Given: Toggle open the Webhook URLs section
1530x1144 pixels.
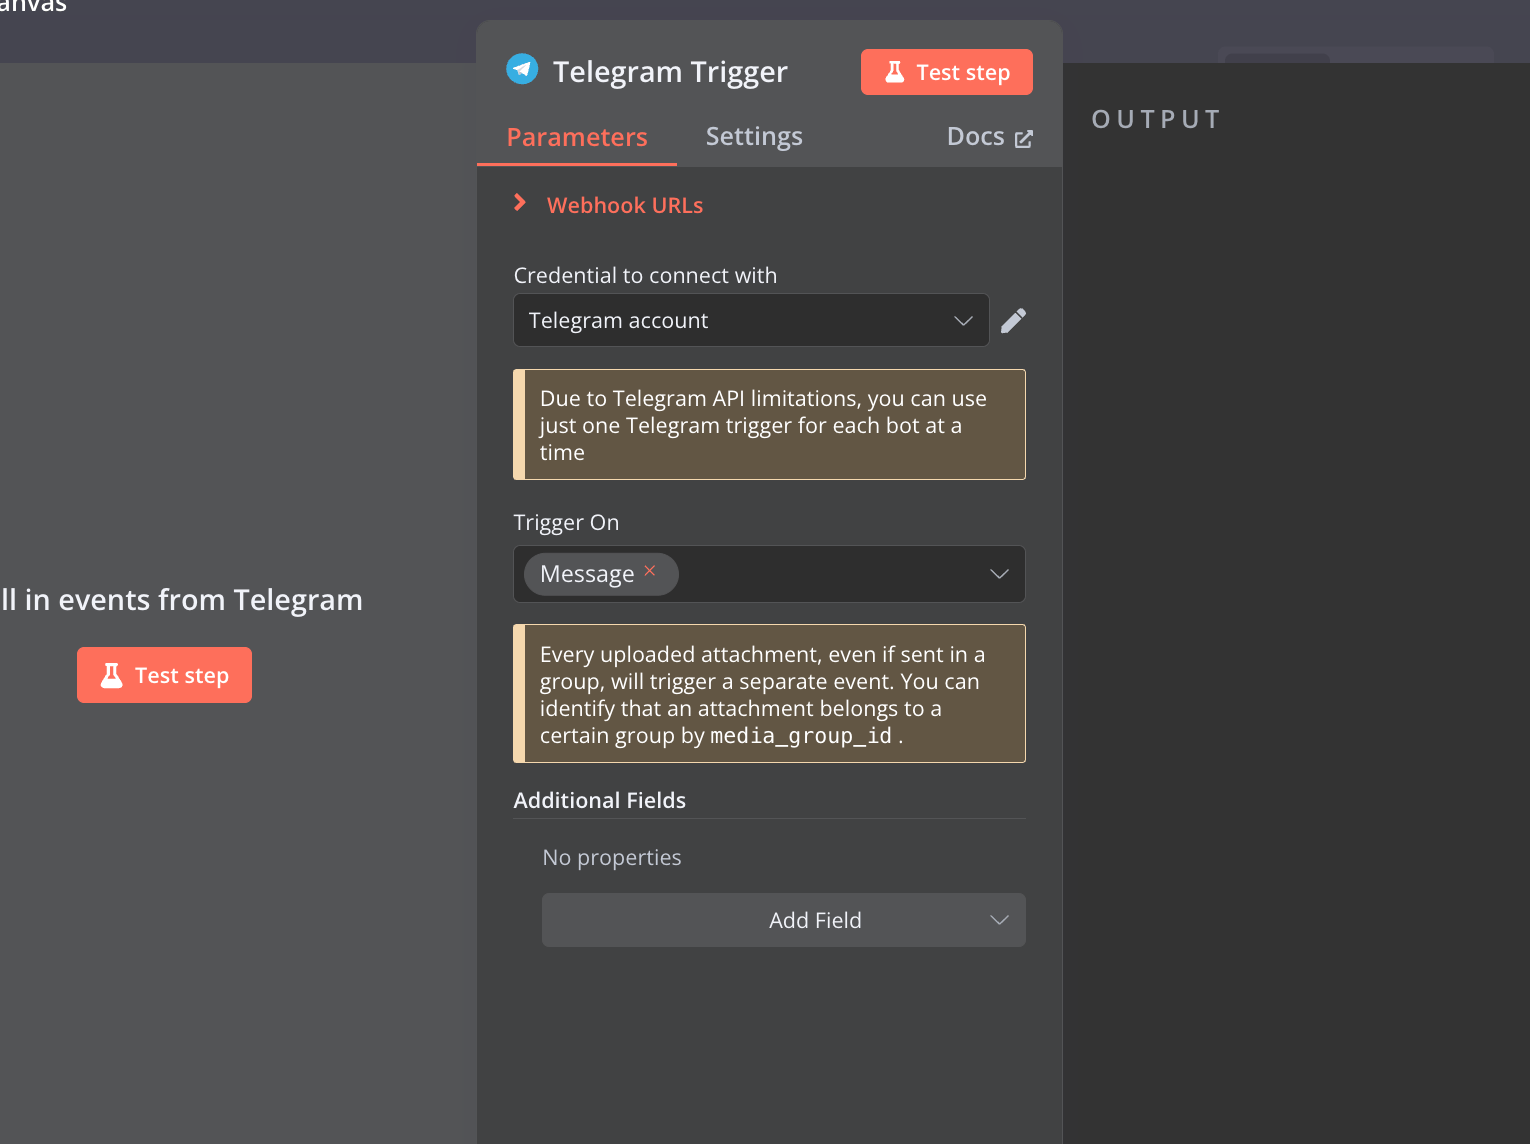Looking at the screenshot, I should click(624, 204).
